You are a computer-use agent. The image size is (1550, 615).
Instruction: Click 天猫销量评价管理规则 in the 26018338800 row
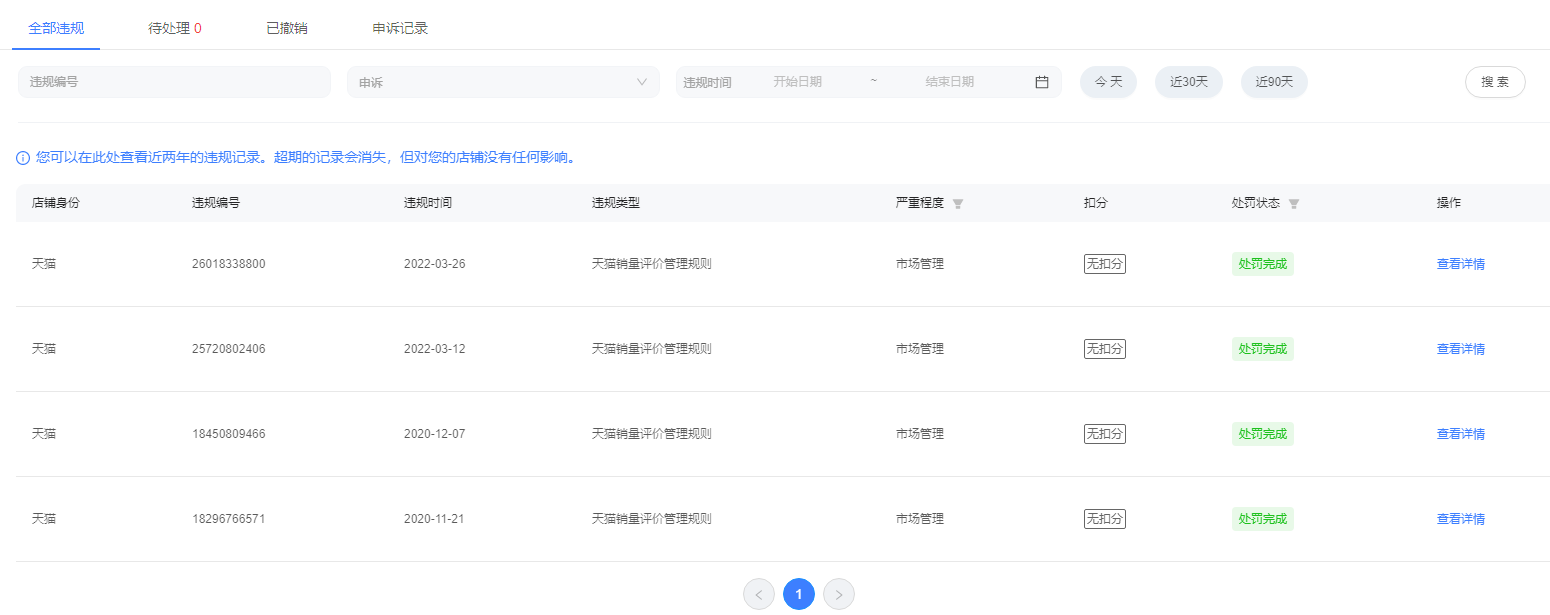coord(652,264)
